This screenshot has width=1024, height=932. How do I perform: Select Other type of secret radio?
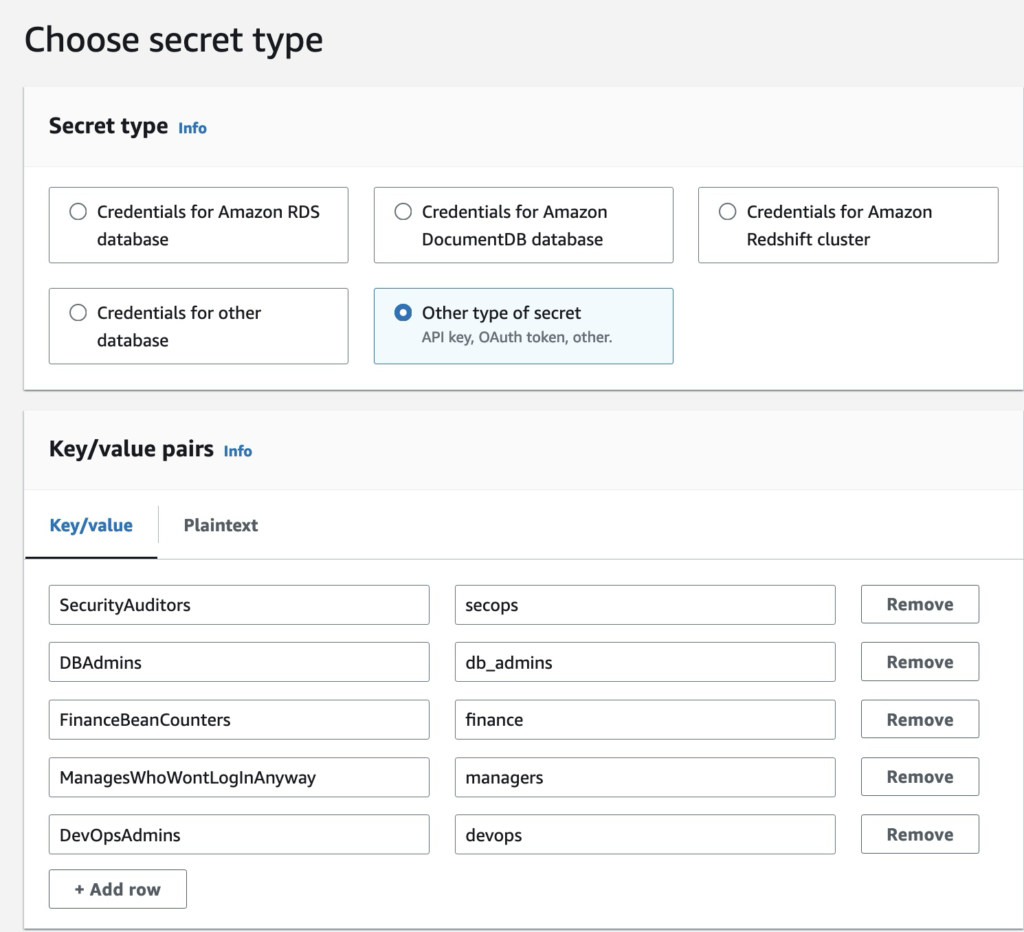(403, 313)
